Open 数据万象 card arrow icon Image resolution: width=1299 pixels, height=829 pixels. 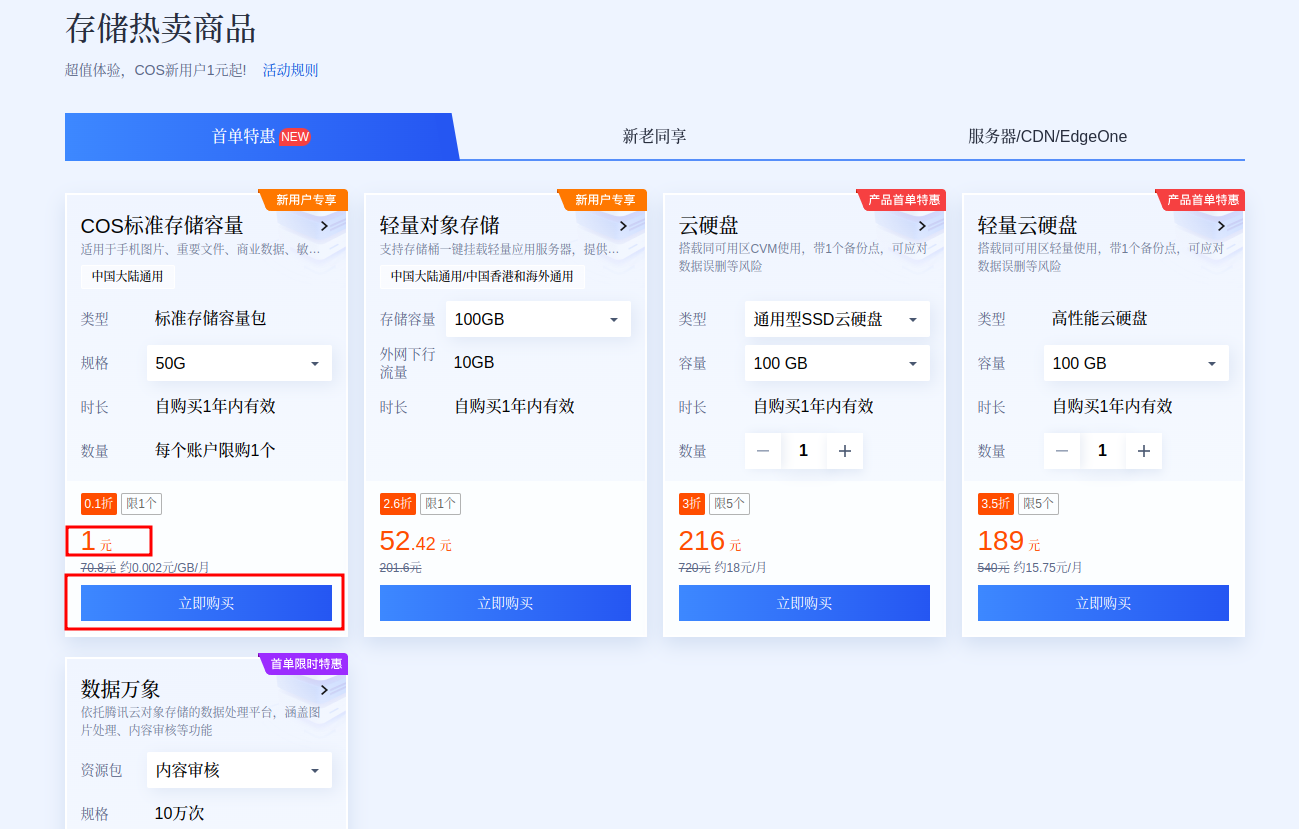pyautogui.click(x=324, y=690)
